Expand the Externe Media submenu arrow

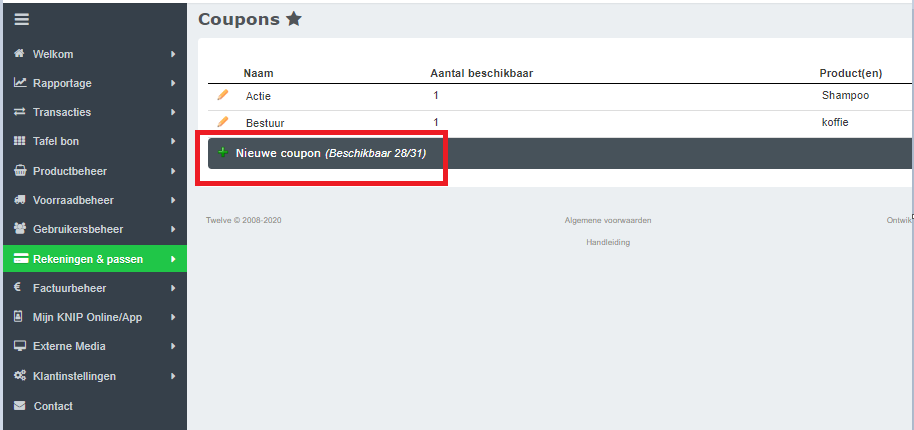coord(173,346)
